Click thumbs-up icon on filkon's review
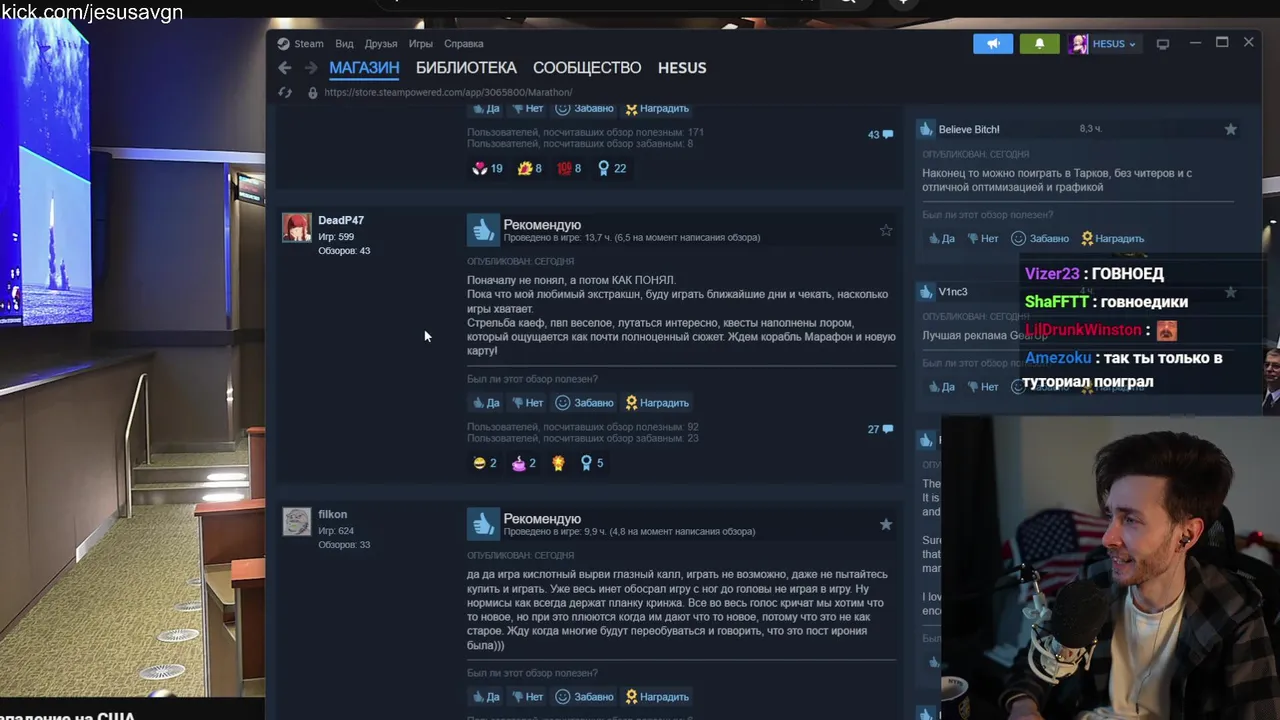The width and height of the screenshot is (1280, 720). point(483,524)
